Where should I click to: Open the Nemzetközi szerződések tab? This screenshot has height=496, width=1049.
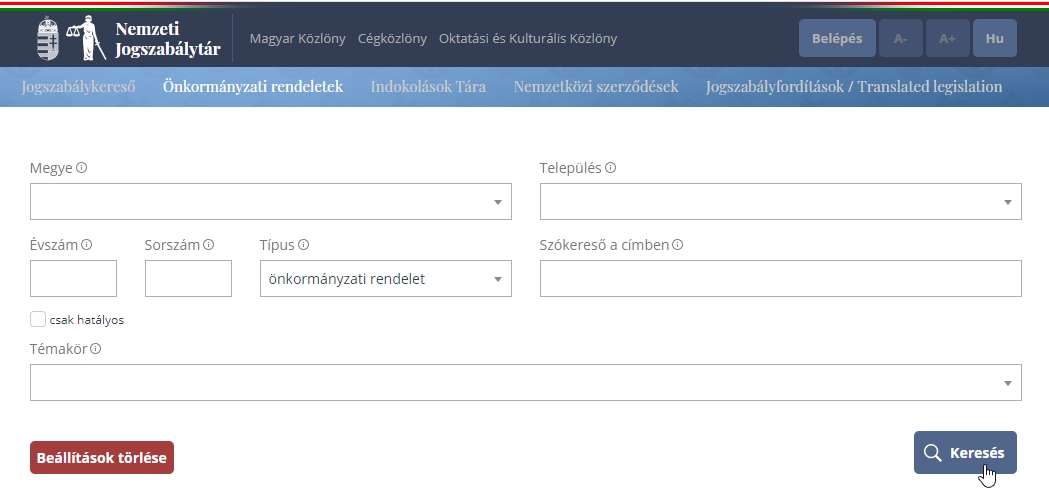[x=596, y=86]
